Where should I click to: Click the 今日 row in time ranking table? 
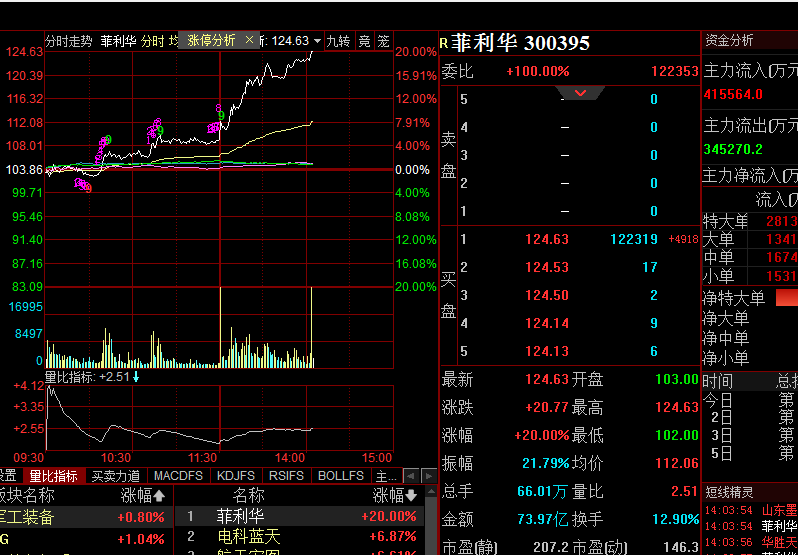coord(750,400)
